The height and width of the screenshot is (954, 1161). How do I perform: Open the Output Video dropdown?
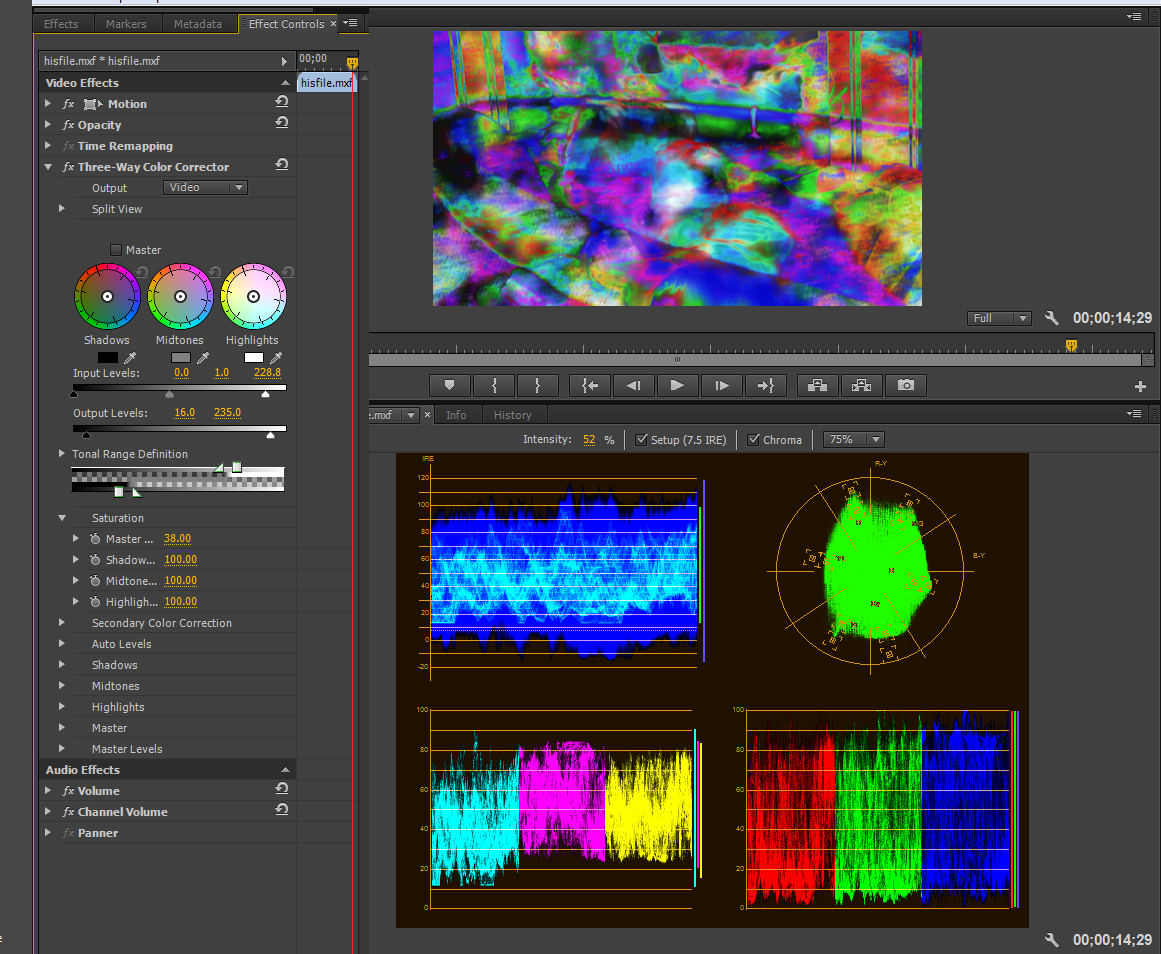[x=205, y=188]
